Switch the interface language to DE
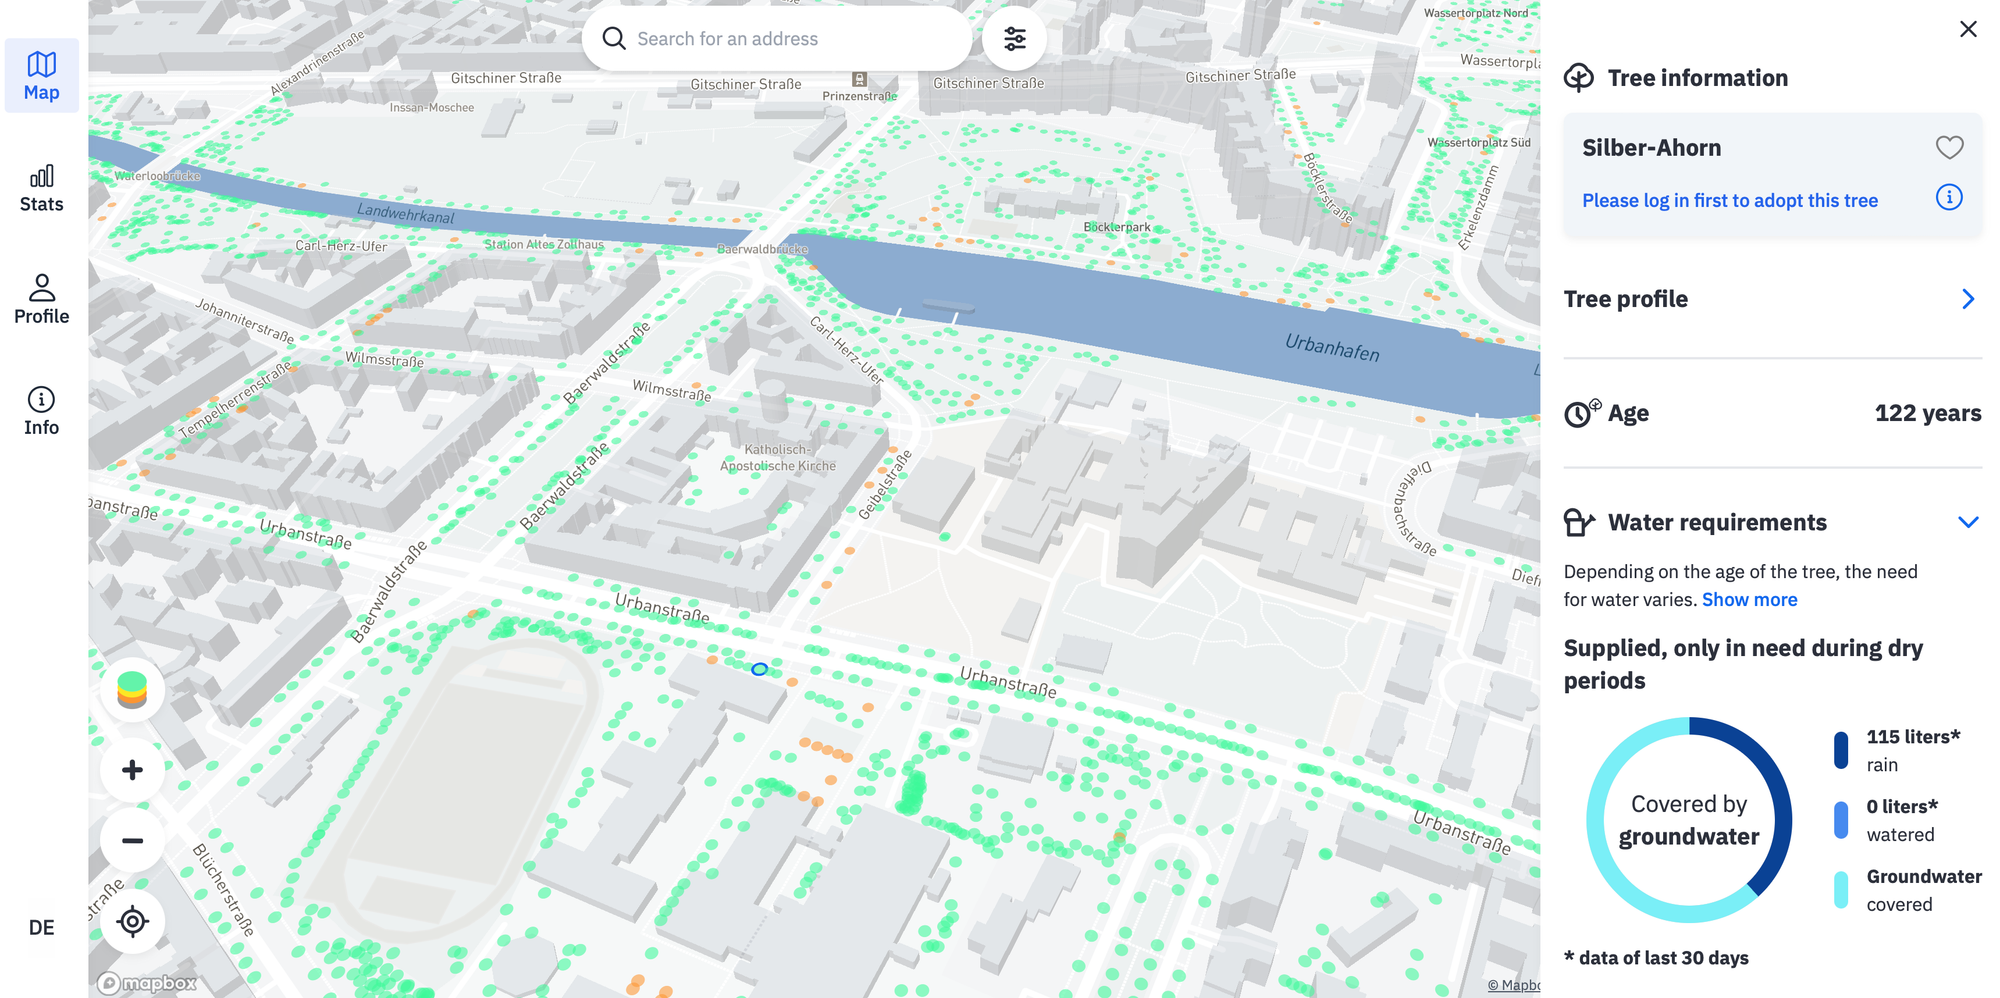This screenshot has height=998, width=2000. 41,927
